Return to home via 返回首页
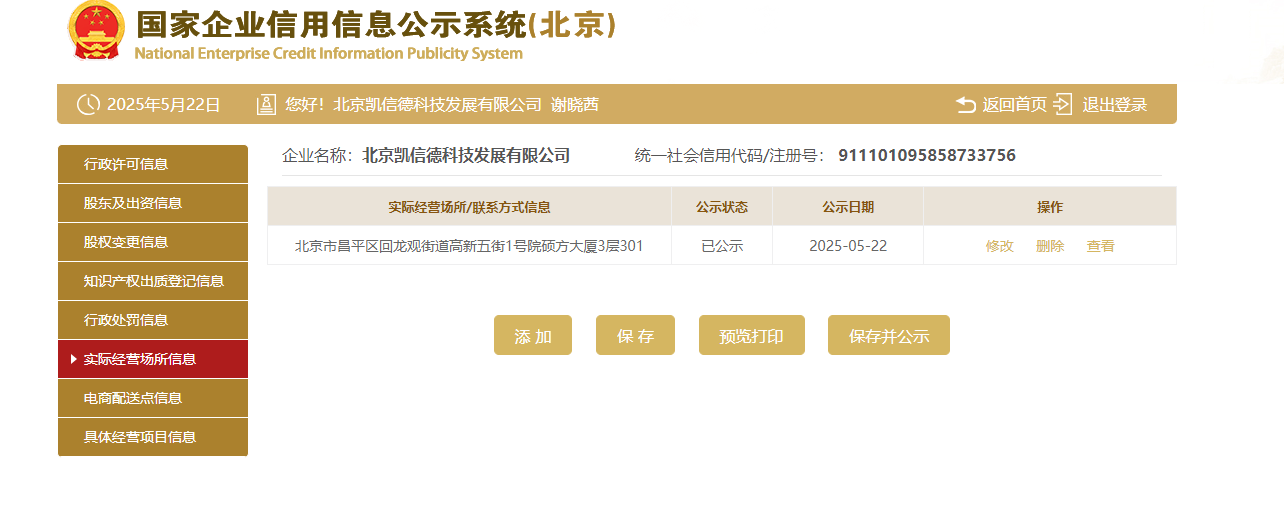 [1014, 104]
